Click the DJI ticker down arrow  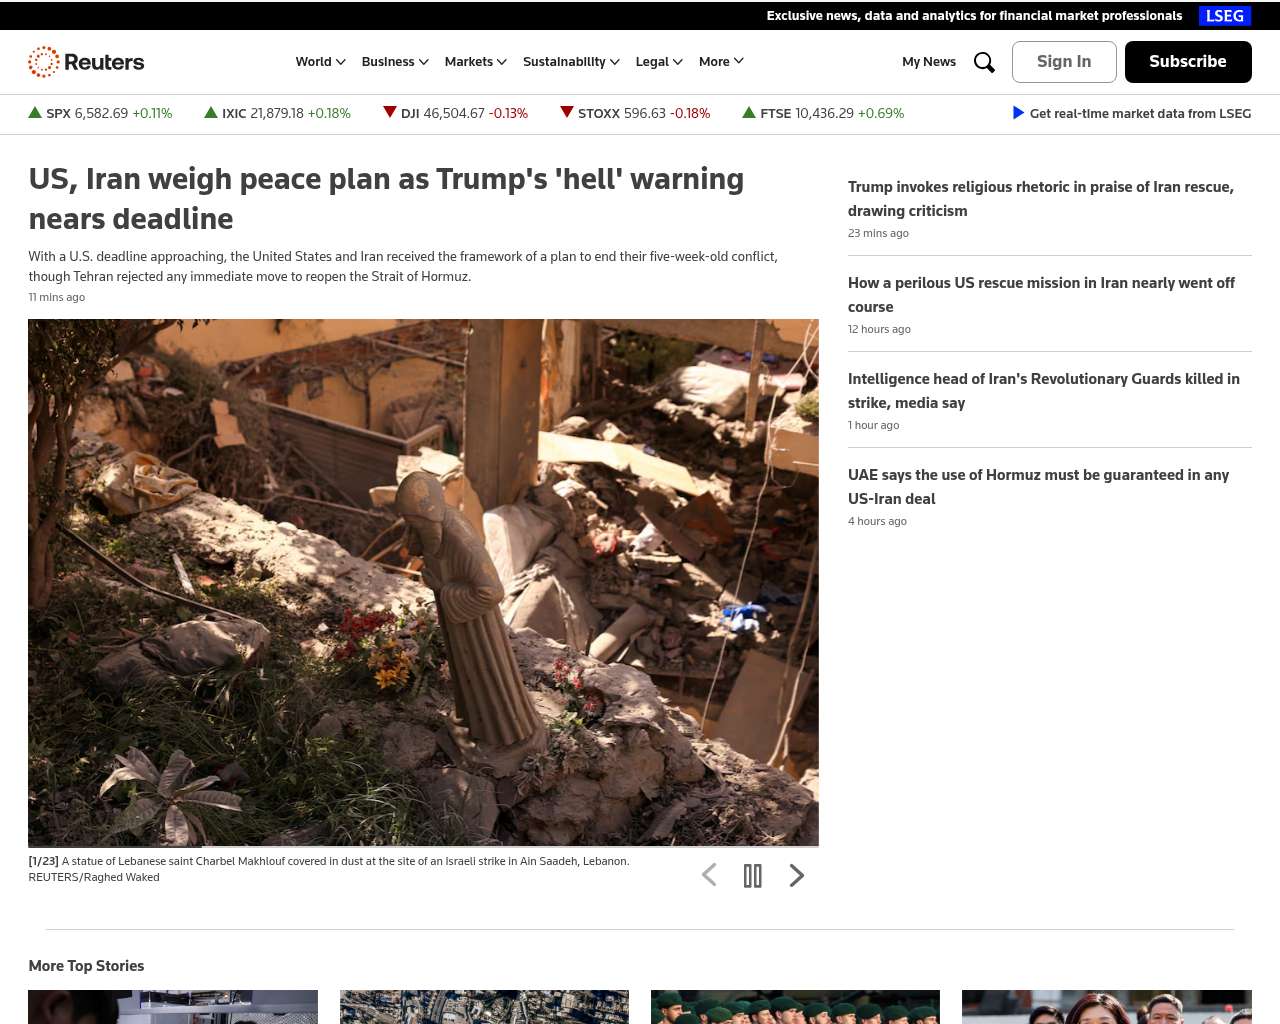[390, 113]
